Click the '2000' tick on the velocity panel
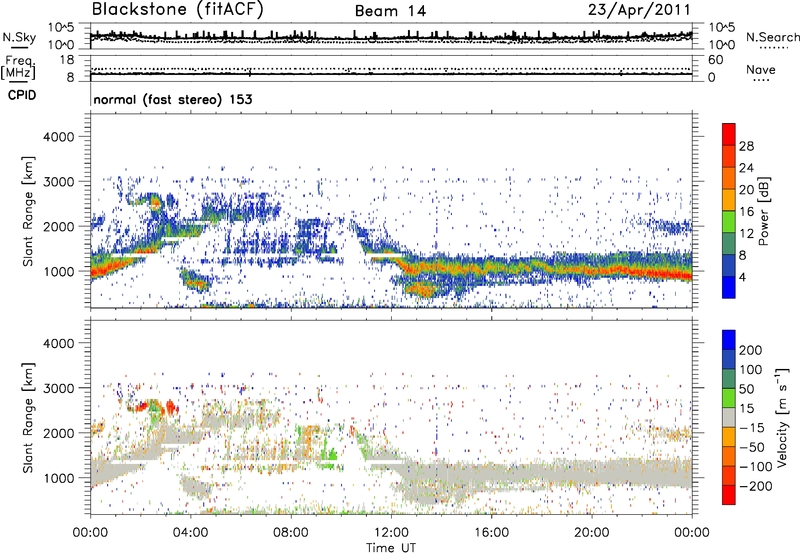This screenshot has height=554, width=800. click(58, 433)
